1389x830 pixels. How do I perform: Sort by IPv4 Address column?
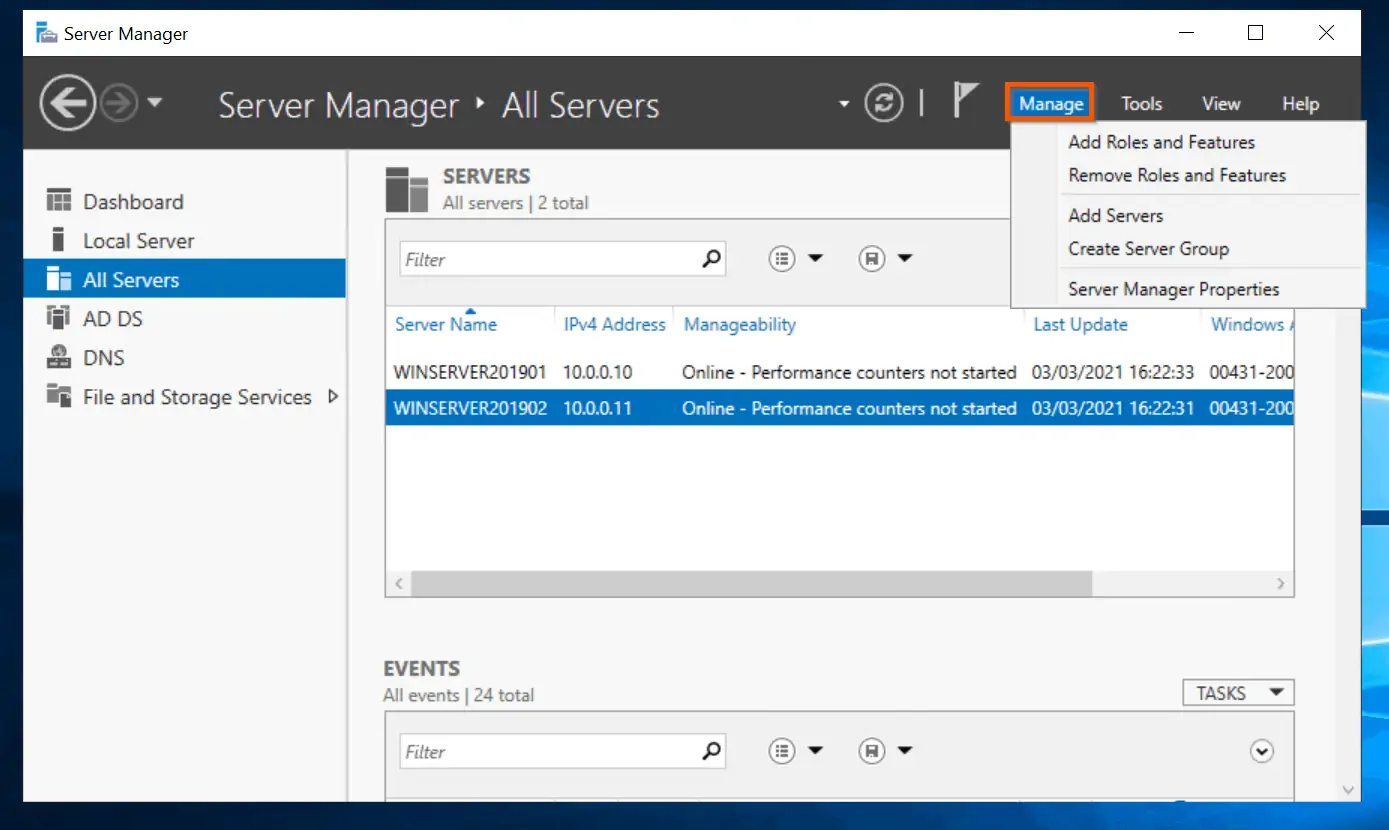pyautogui.click(x=614, y=325)
